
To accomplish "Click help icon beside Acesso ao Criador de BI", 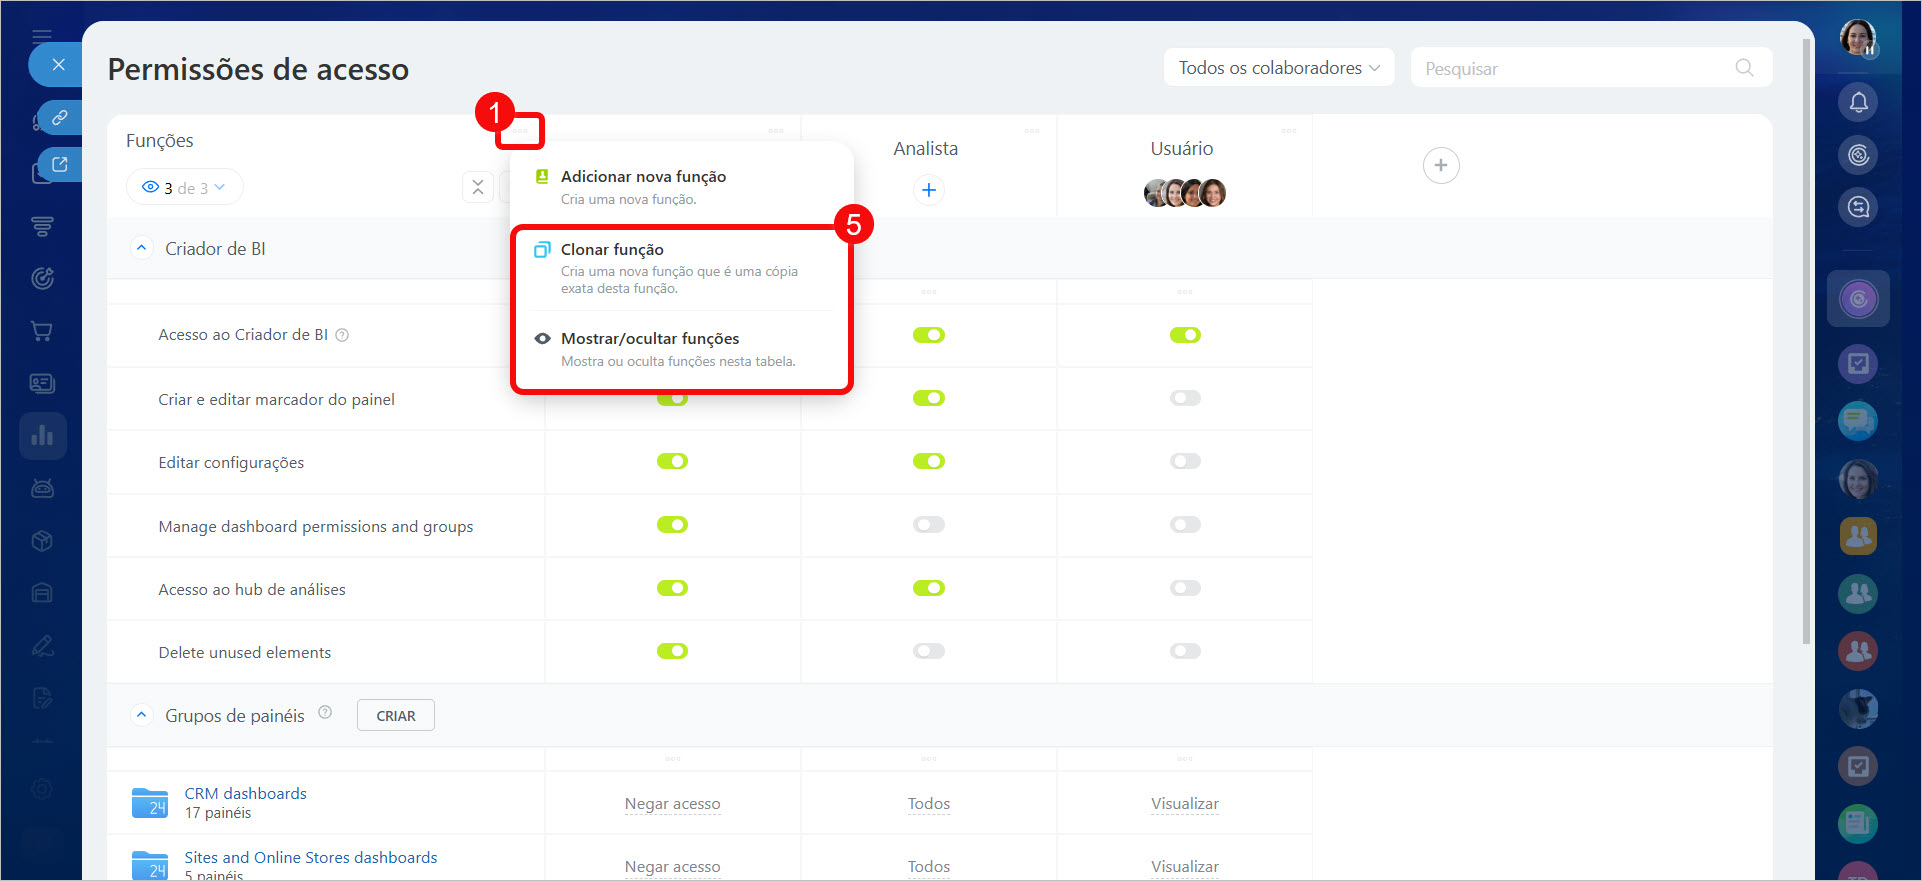I will click(x=342, y=335).
